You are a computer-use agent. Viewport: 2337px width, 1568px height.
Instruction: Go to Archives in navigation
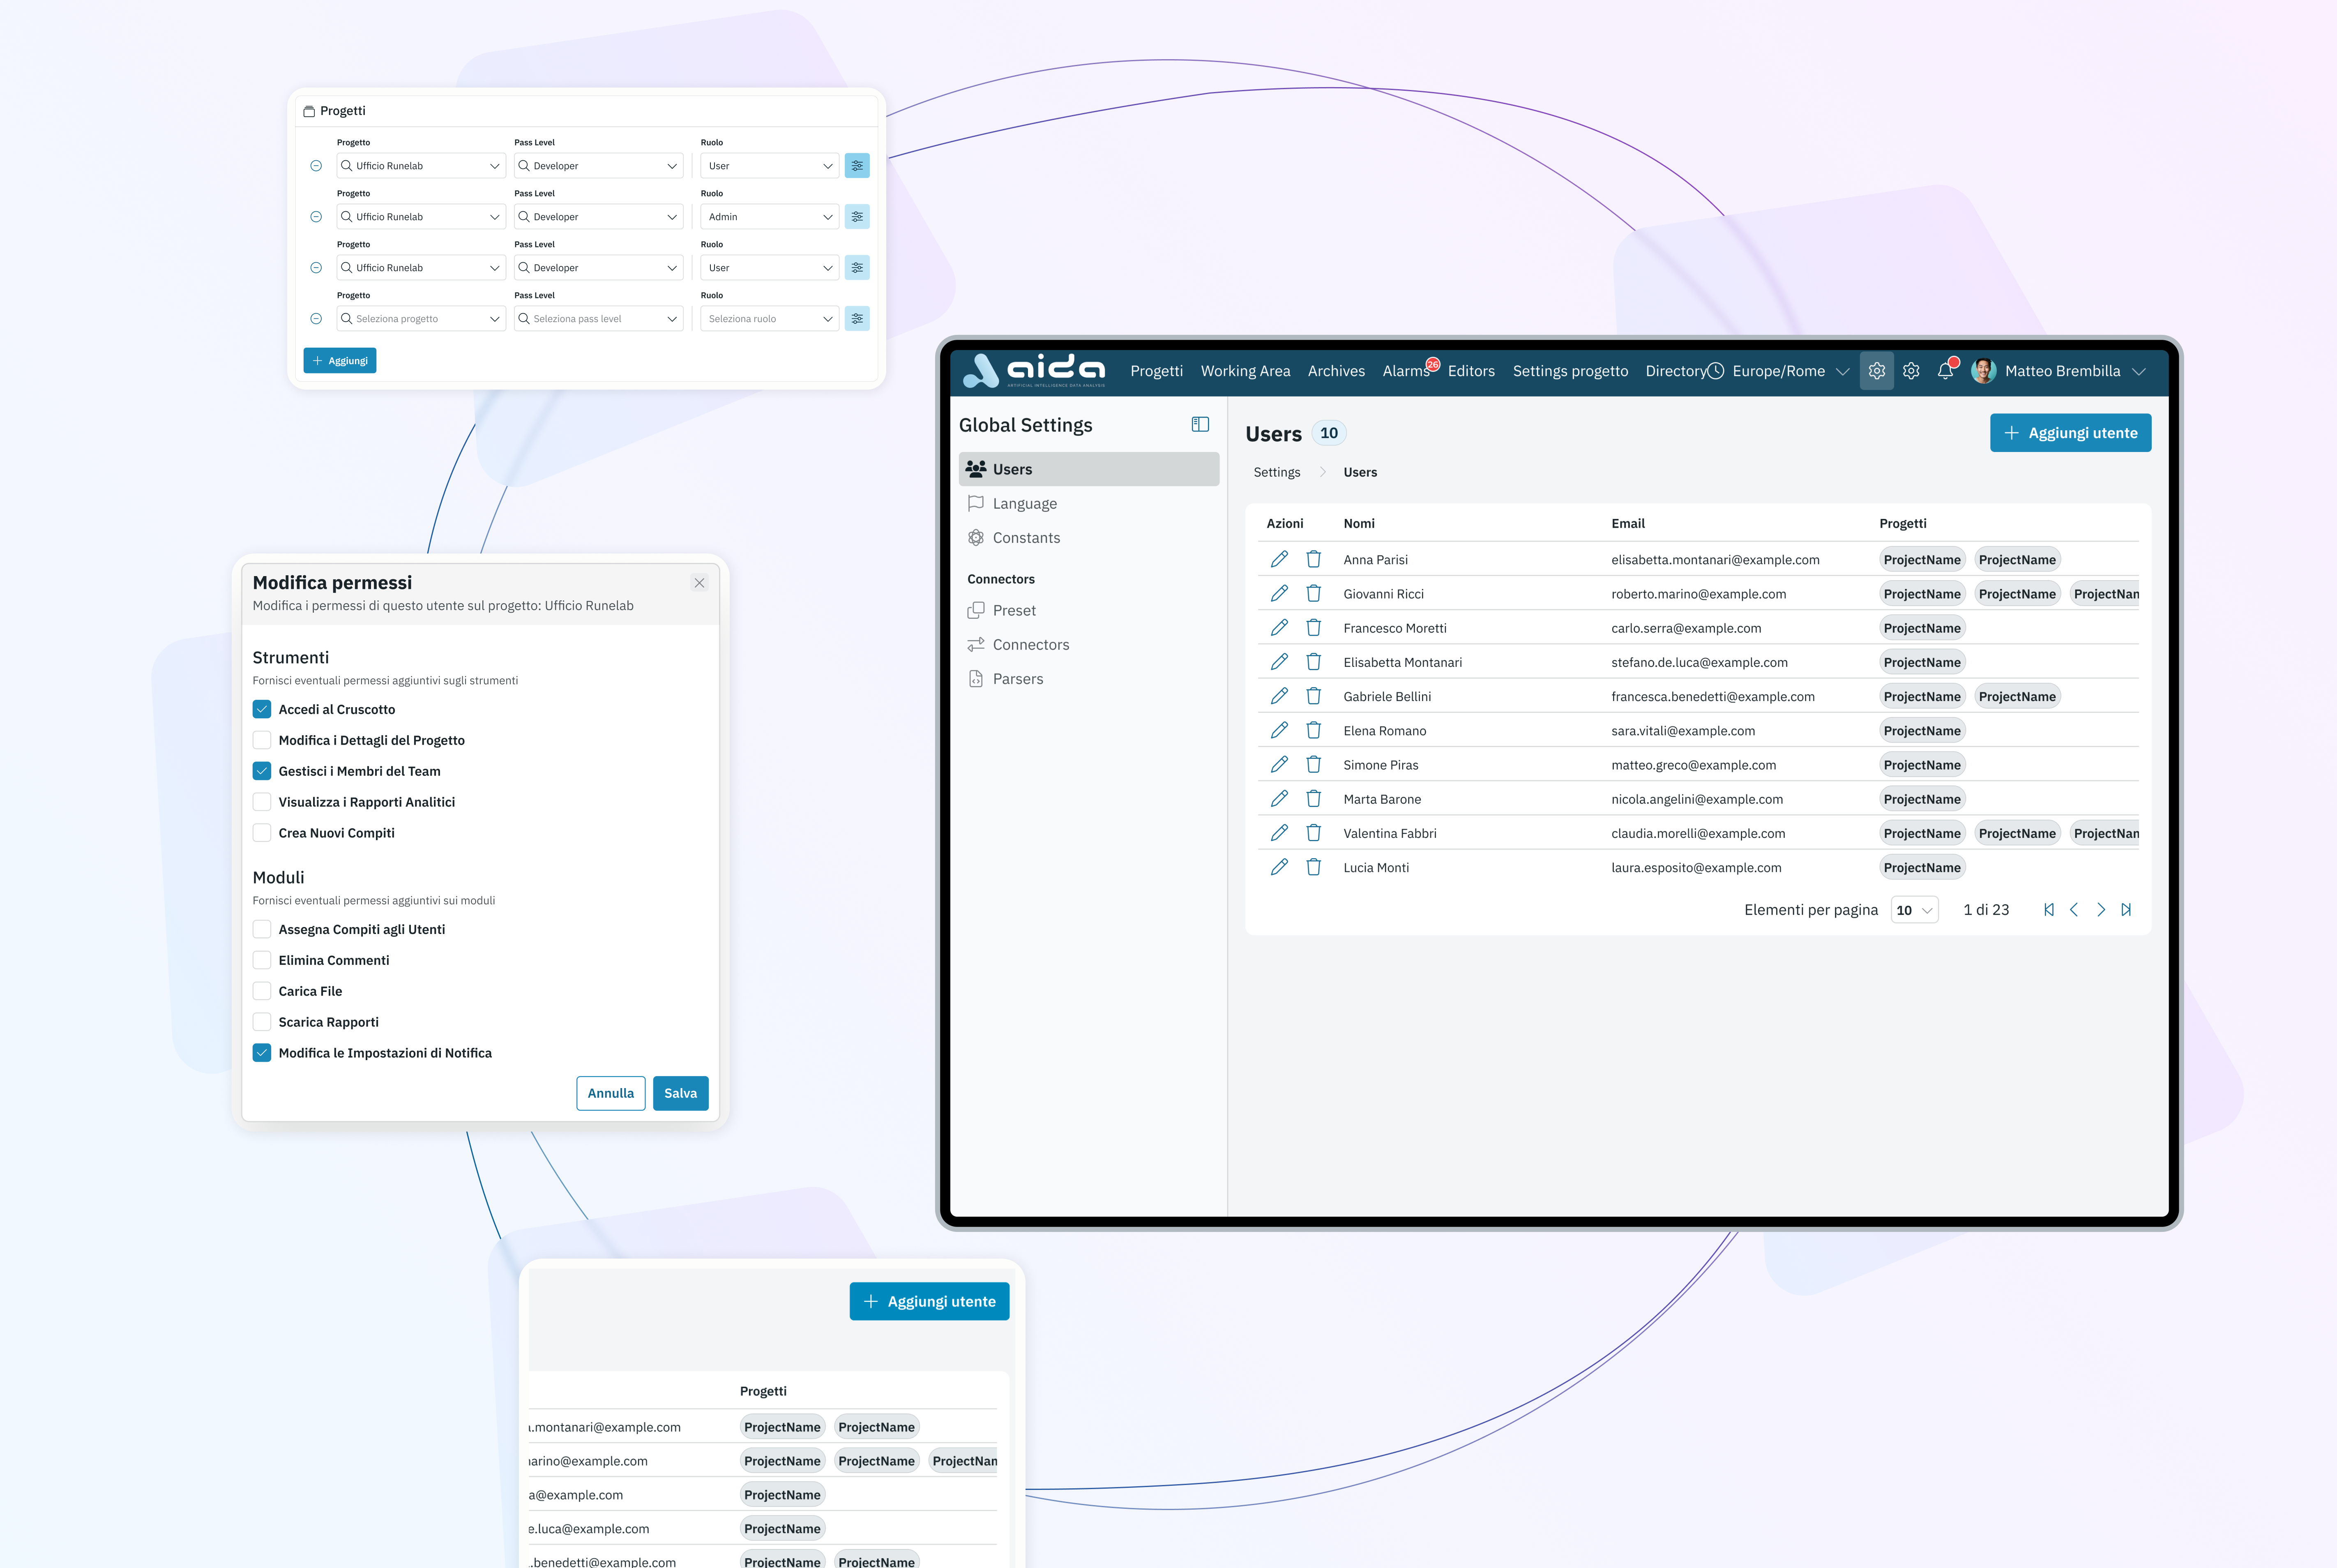1336,371
